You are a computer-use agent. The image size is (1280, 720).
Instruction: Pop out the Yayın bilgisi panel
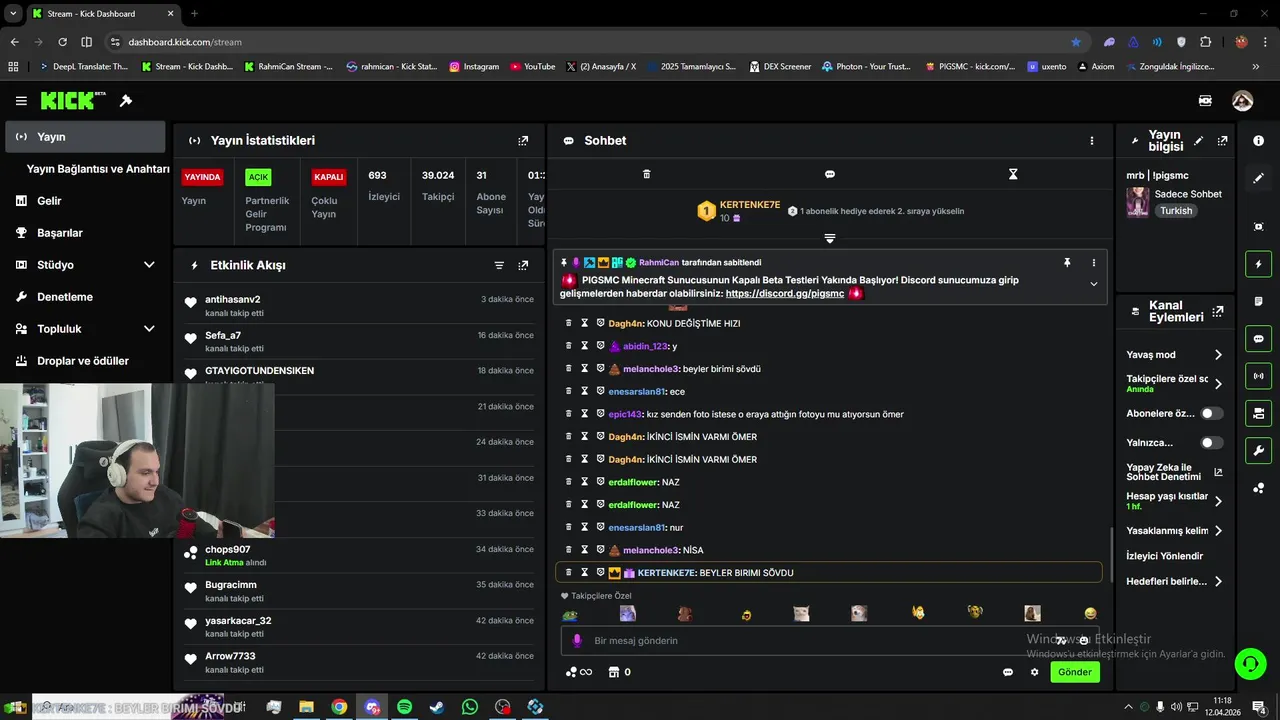pos(1222,141)
